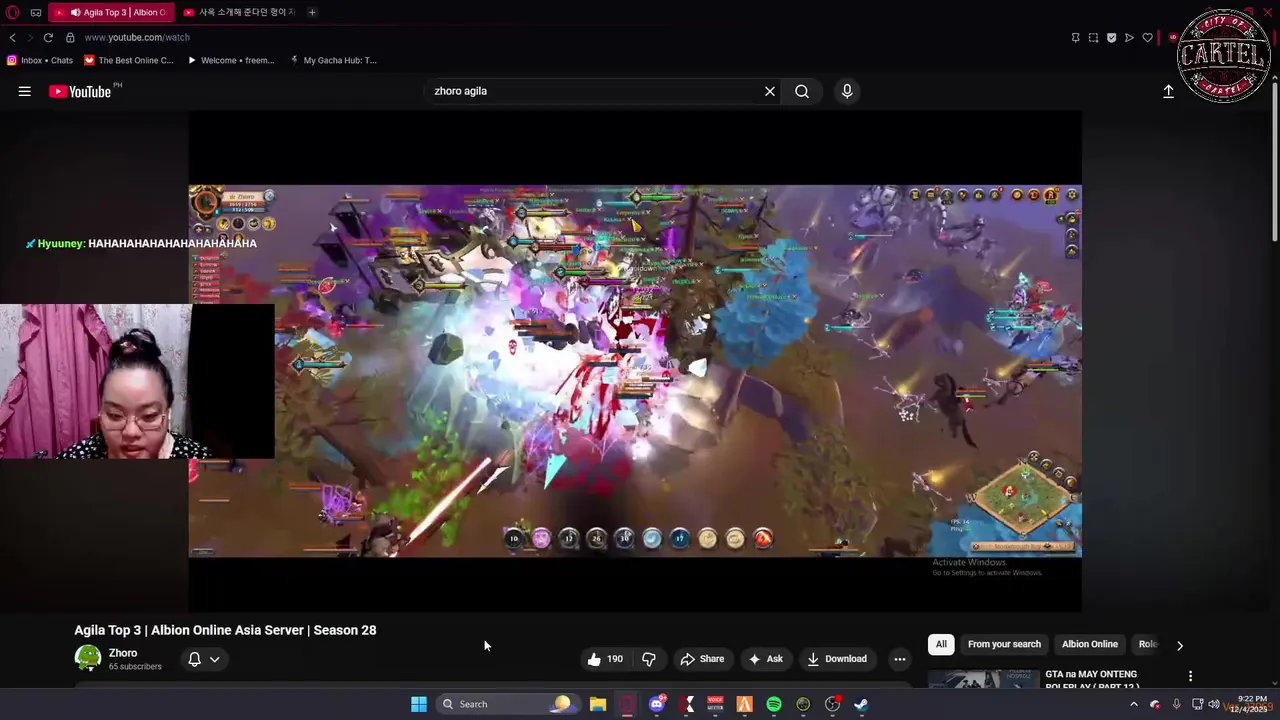Dislike the video
The height and width of the screenshot is (720, 1280).
pyautogui.click(x=649, y=659)
